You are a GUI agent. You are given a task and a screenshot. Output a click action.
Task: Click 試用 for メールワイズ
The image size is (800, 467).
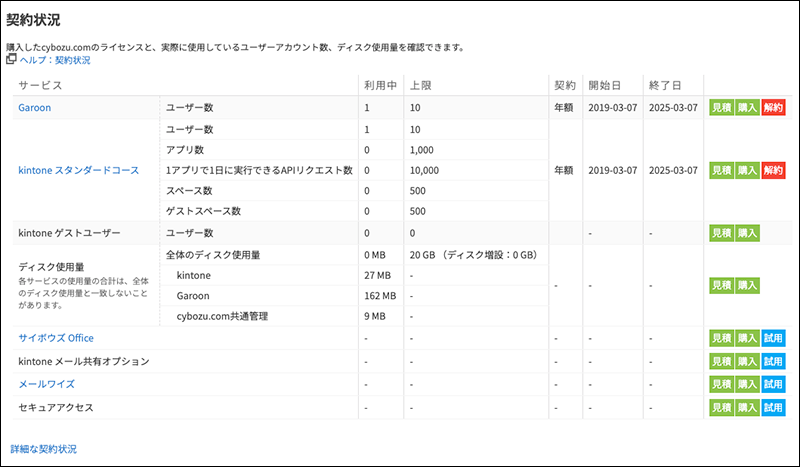(773, 384)
